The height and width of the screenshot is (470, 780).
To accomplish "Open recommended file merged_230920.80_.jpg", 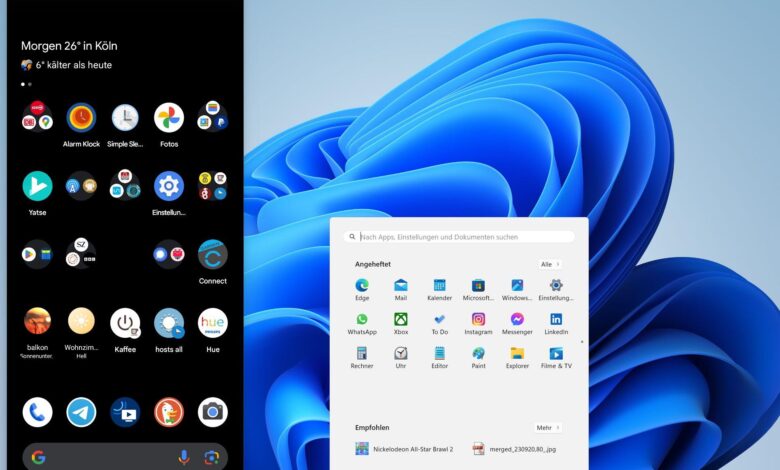I will [514, 449].
